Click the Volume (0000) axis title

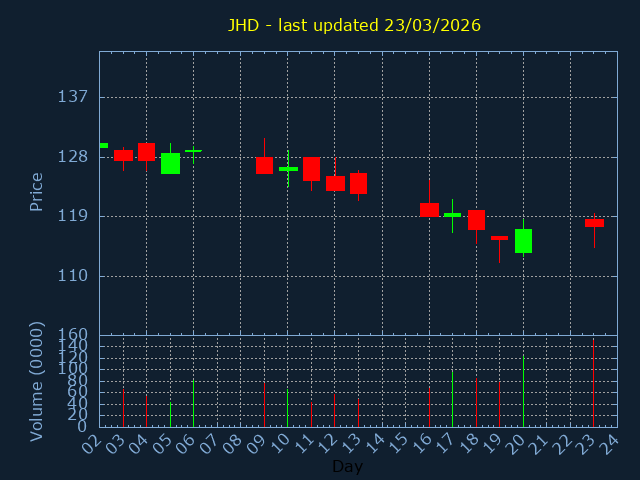(x=37, y=381)
